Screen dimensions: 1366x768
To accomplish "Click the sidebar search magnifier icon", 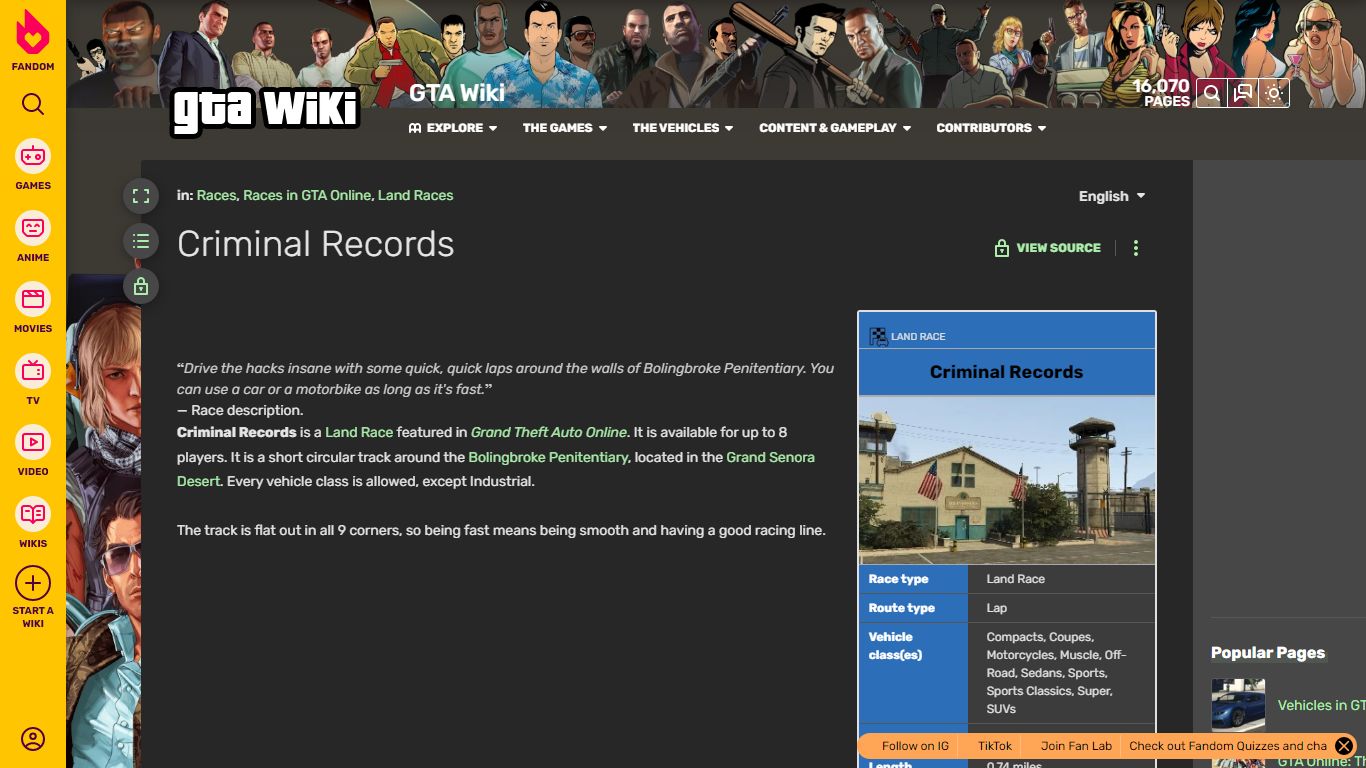I will pyautogui.click(x=33, y=104).
